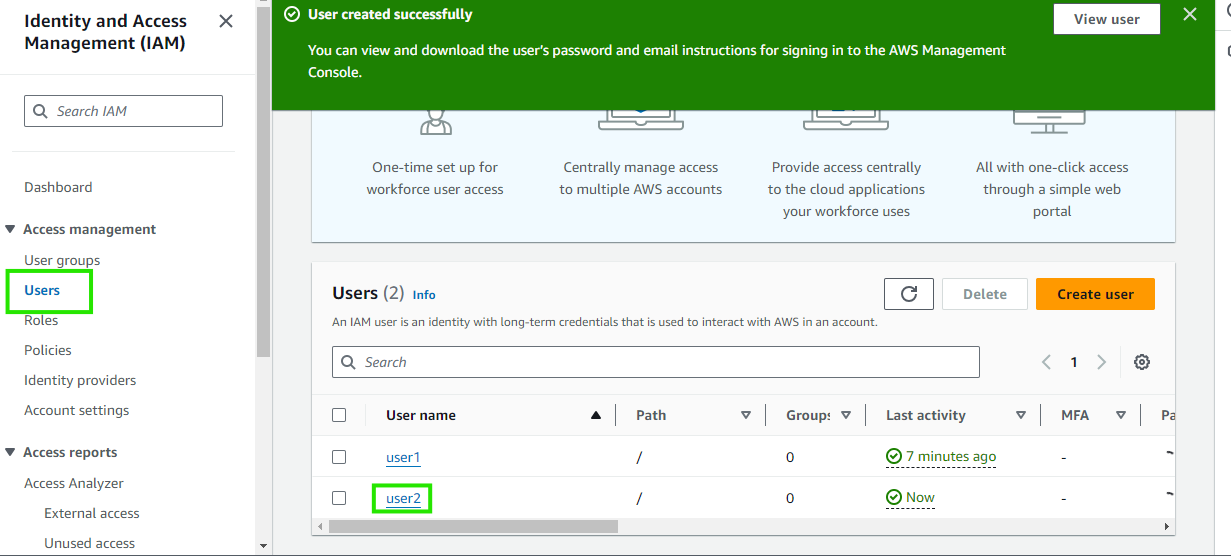Click the disabled Delete button

tap(985, 294)
